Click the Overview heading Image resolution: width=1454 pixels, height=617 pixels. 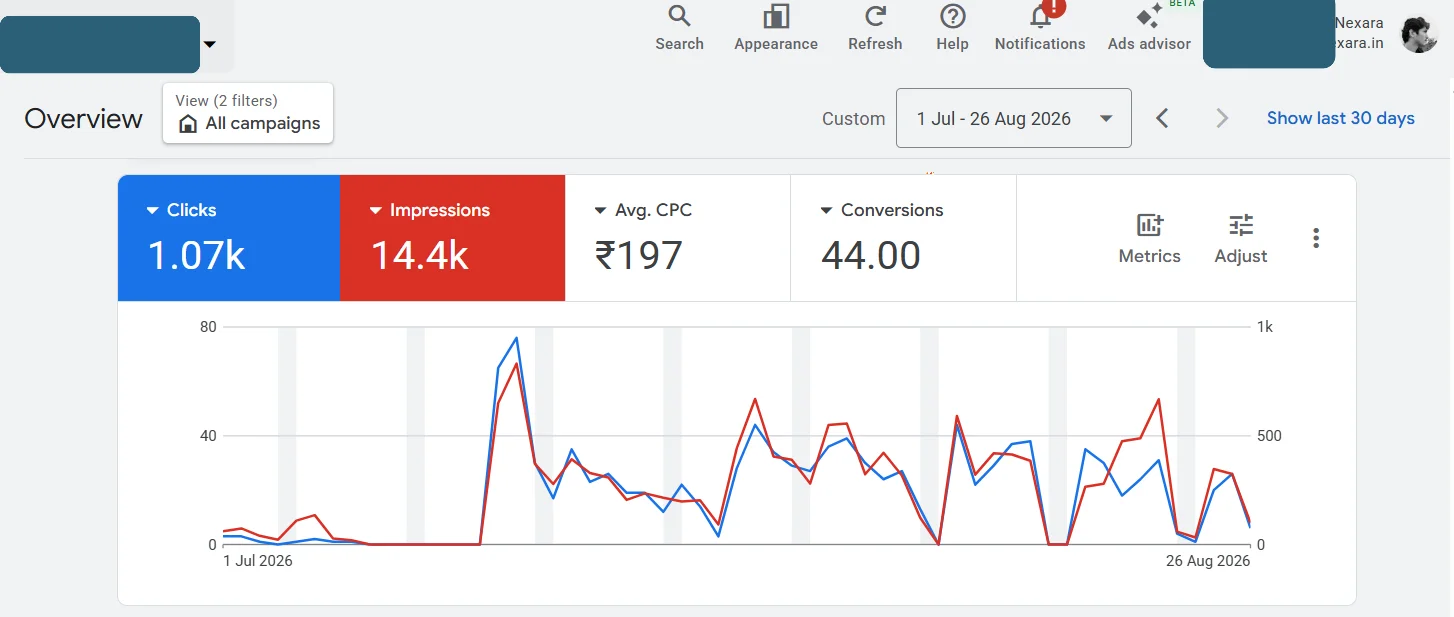tap(84, 119)
